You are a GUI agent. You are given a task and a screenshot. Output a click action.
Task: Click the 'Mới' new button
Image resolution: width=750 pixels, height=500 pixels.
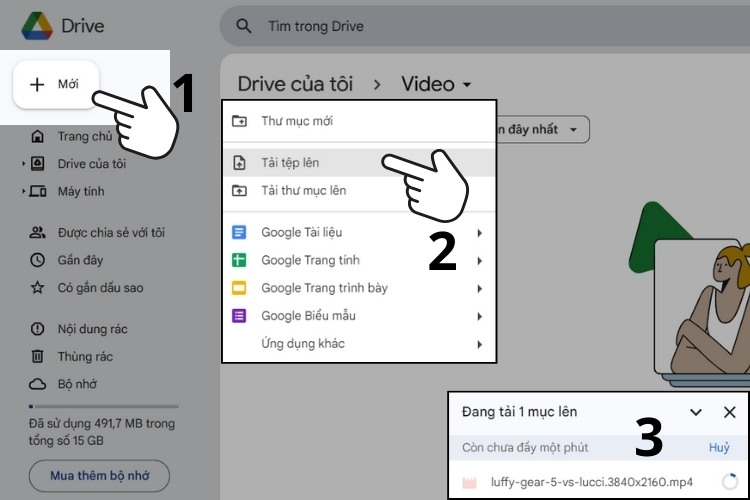coord(56,84)
